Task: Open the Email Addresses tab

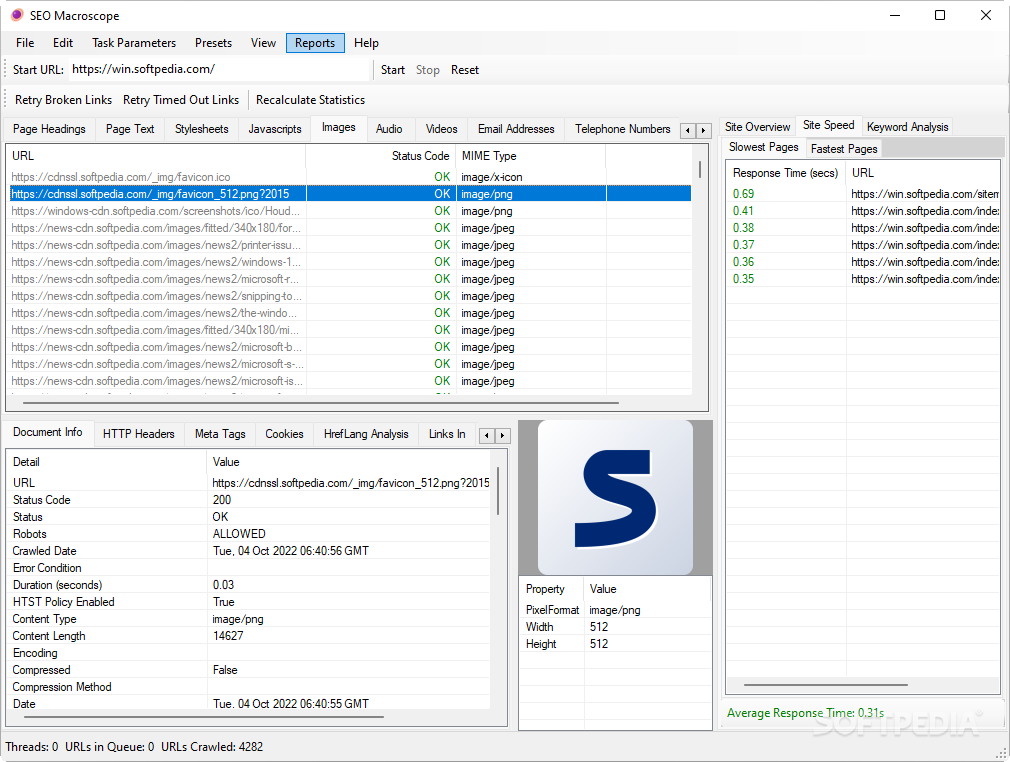Action: pos(516,129)
